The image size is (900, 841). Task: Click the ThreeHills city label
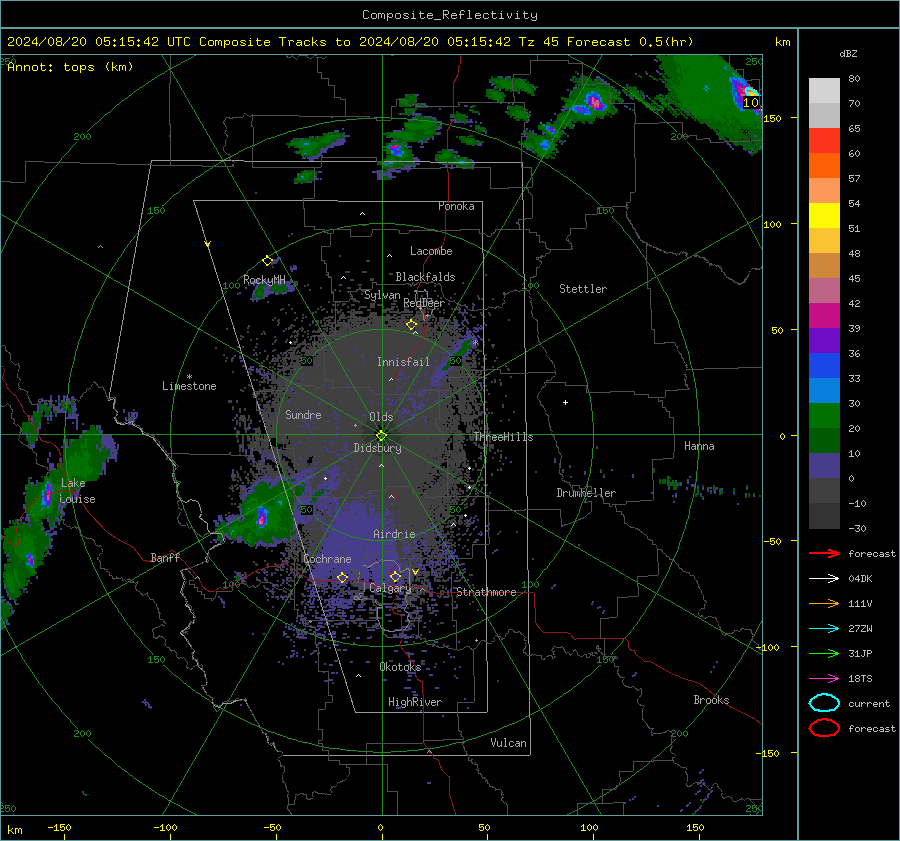[x=503, y=437]
